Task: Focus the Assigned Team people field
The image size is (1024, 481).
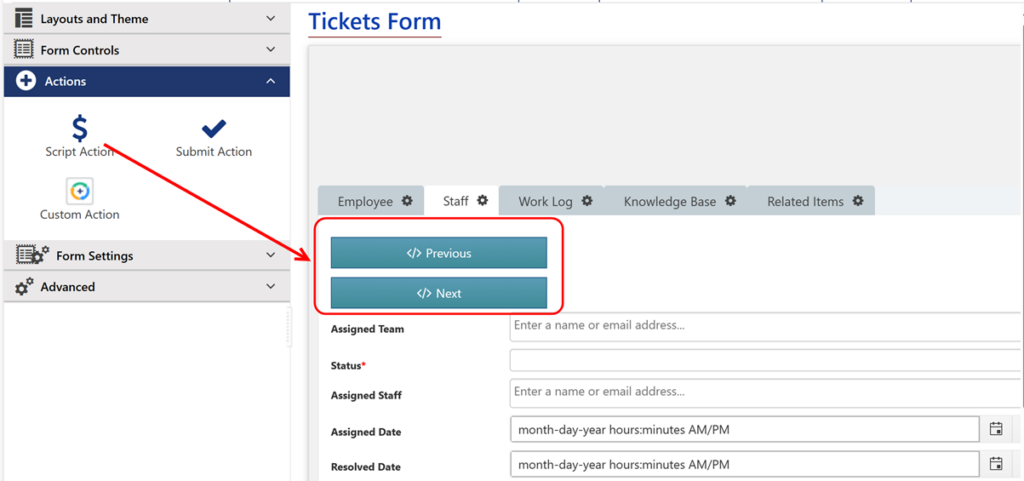Action: (766, 326)
